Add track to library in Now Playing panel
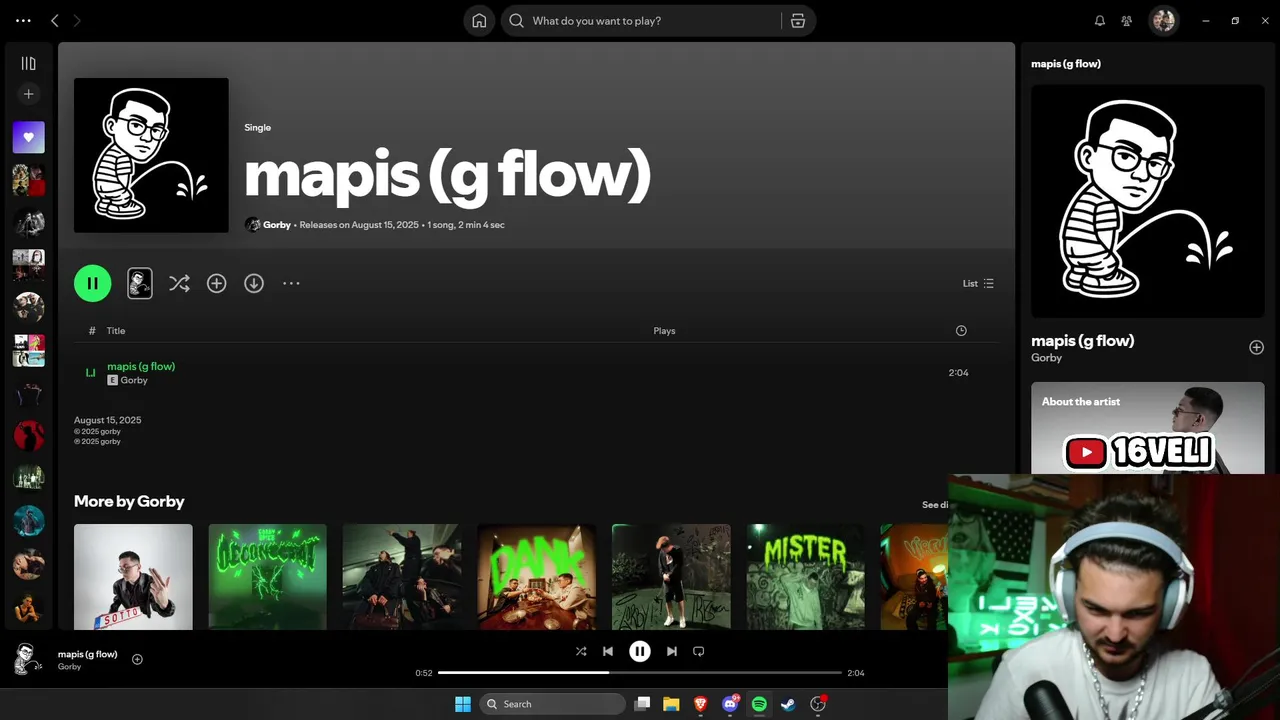Screen dimensions: 1280x720 (x=1256, y=347)
